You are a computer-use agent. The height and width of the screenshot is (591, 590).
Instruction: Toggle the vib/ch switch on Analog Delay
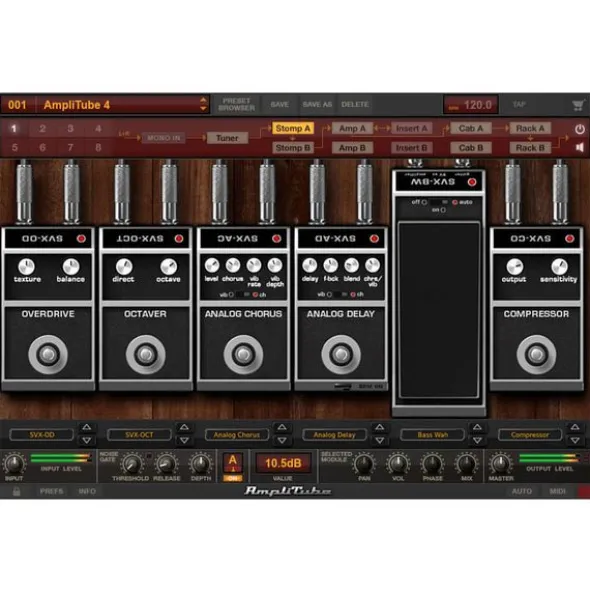(x=340, y=294)
